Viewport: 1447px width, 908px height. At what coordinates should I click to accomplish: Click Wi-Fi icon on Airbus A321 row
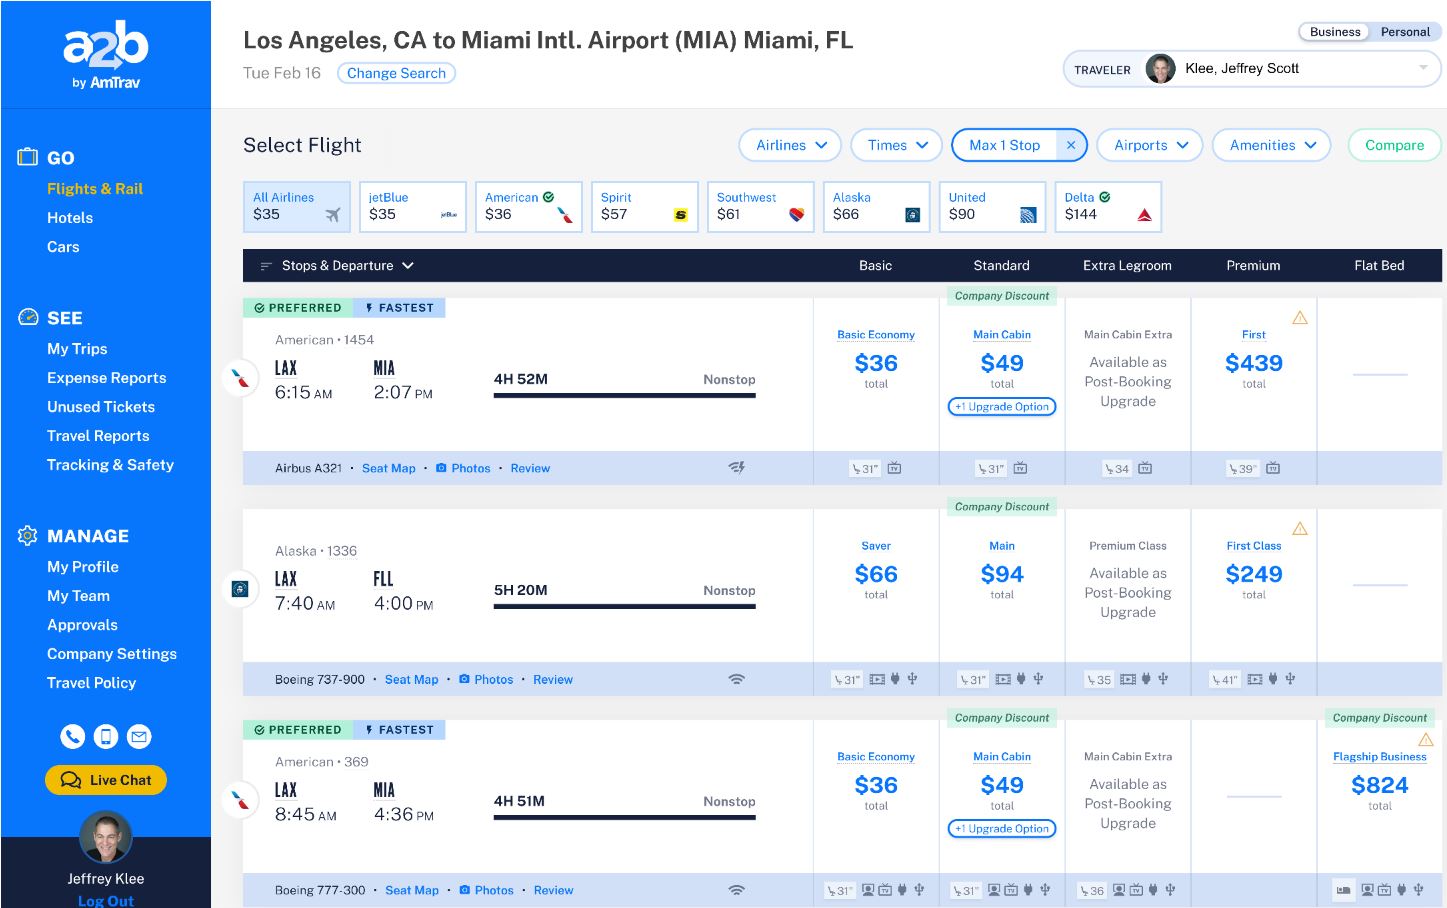click(x=737, y=468)
